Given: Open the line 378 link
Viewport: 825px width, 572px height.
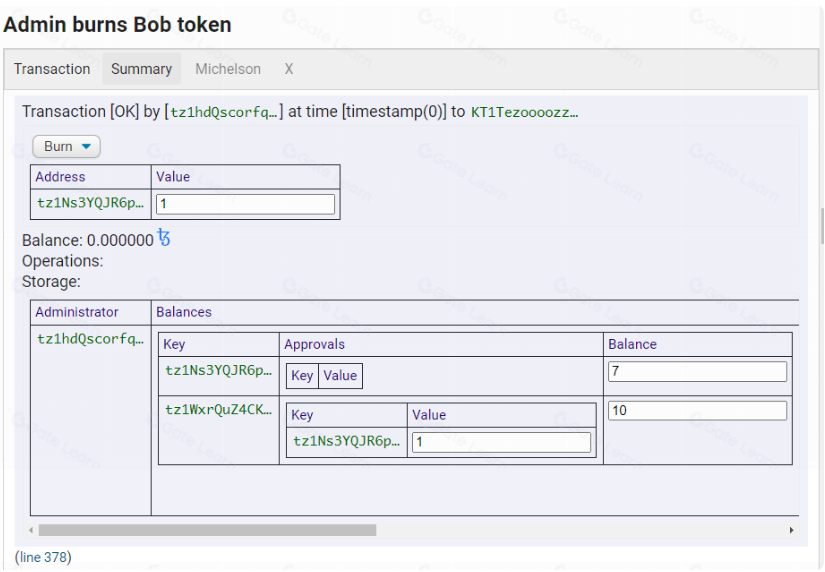Looking at the screenshot, I should 43,557.
